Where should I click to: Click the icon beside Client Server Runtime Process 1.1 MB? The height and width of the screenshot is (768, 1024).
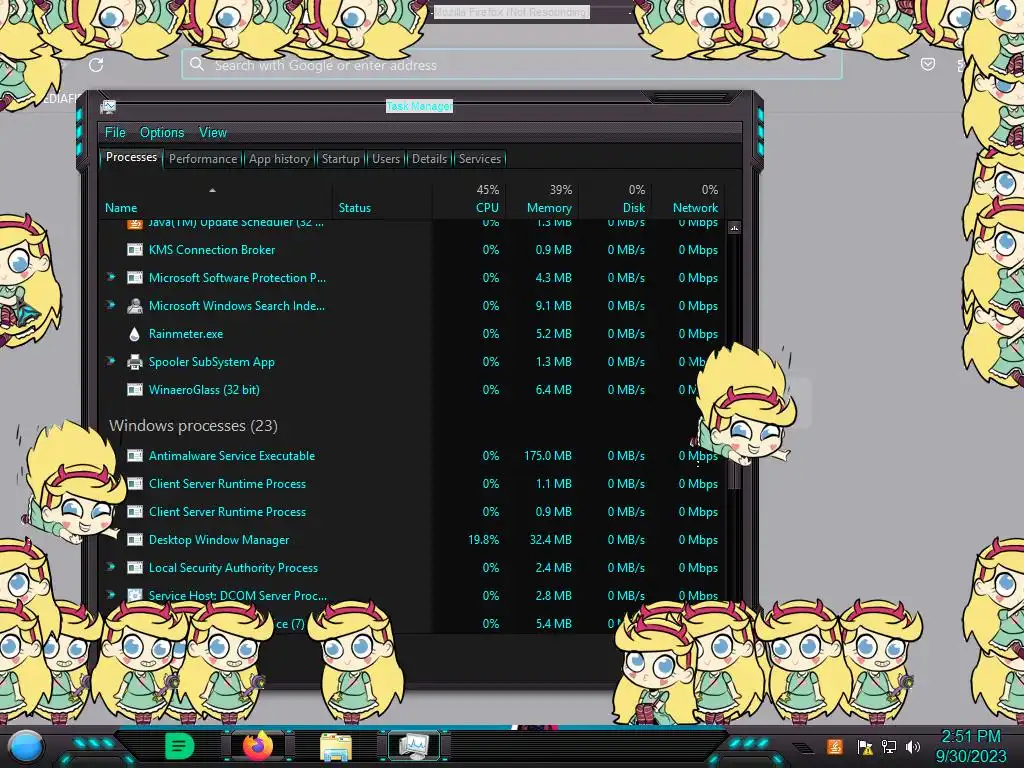click(135, 484)
